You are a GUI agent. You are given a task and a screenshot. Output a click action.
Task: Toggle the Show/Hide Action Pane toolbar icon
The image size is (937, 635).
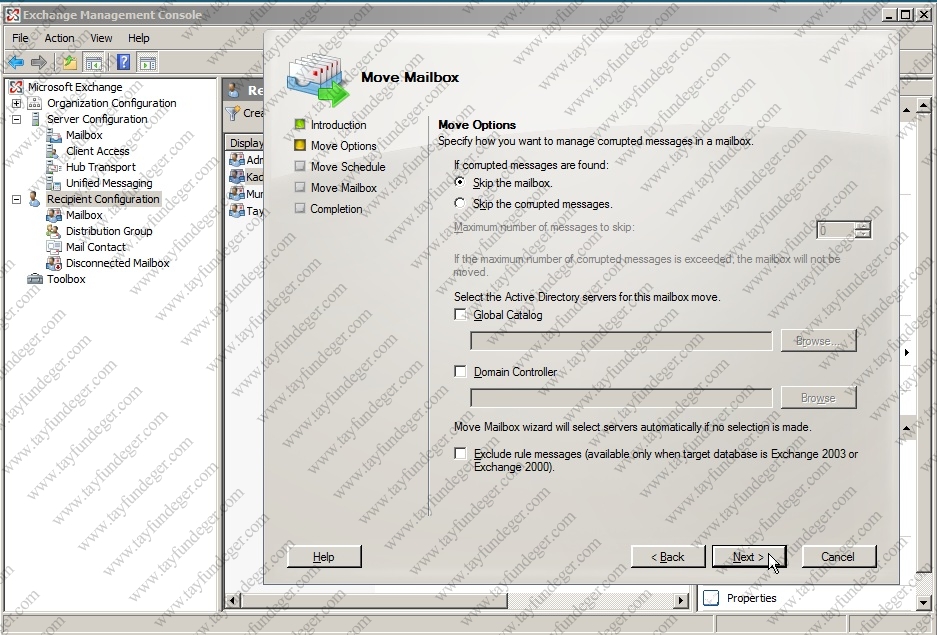coord(148,62)
